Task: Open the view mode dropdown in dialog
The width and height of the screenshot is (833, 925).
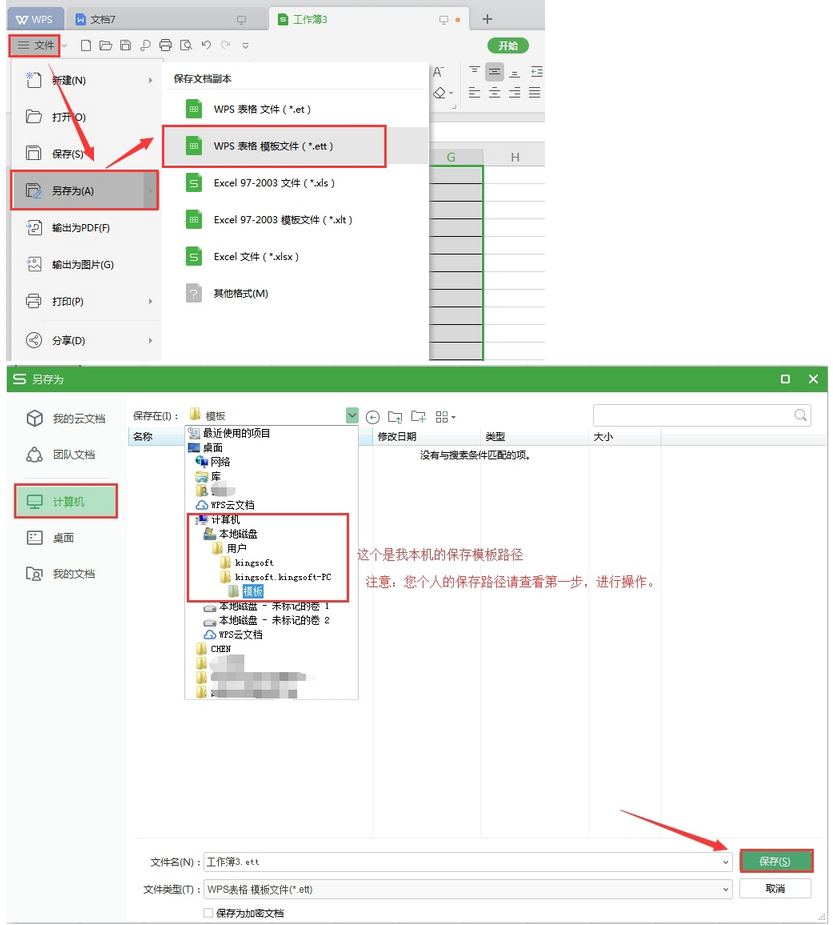Action: click(x=445, y=417)
